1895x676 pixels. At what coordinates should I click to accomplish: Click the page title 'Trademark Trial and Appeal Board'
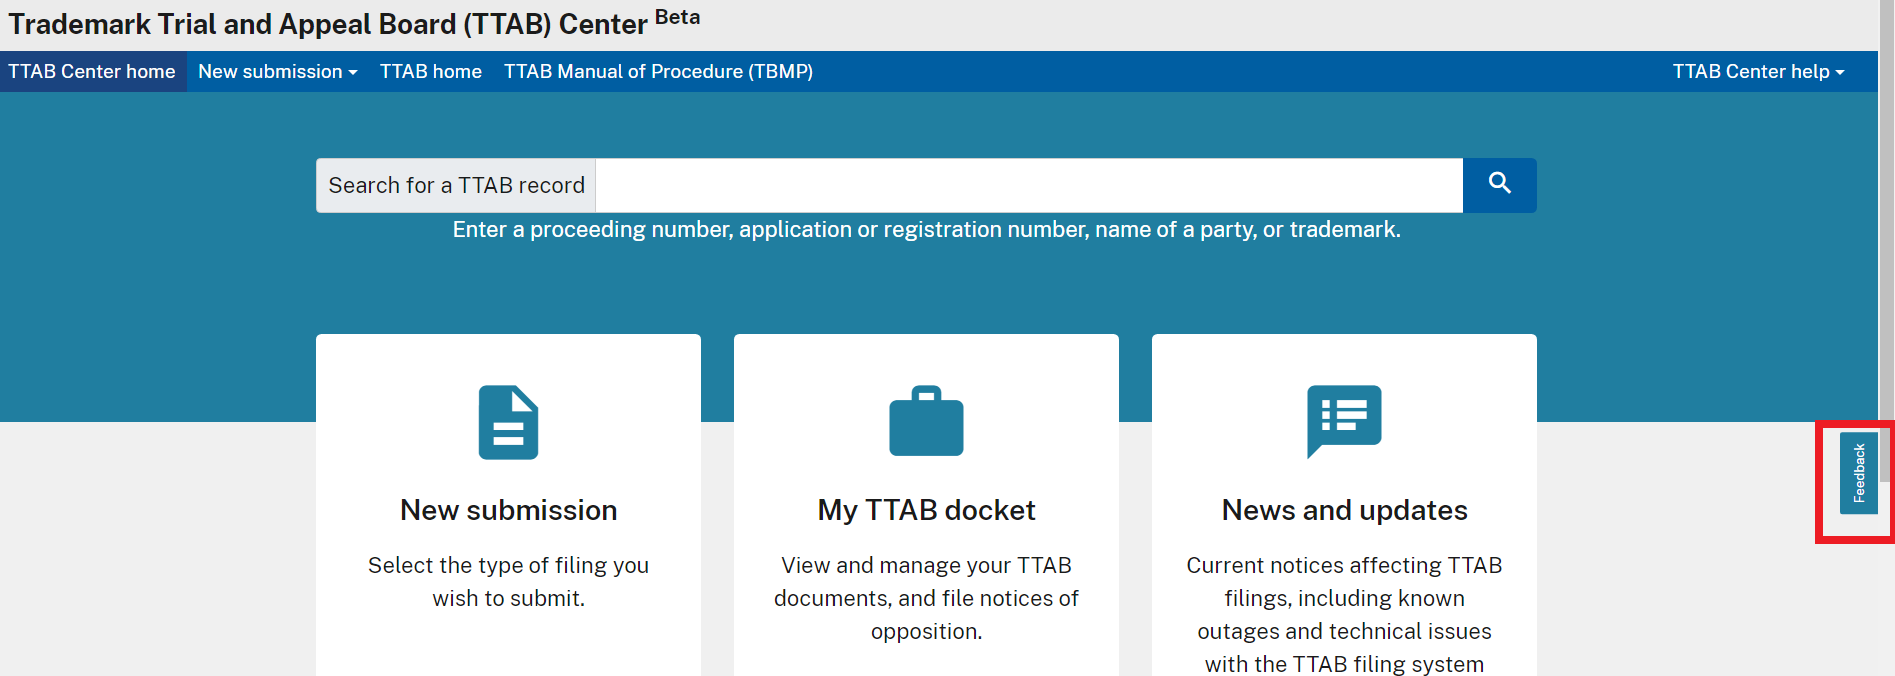354,23
